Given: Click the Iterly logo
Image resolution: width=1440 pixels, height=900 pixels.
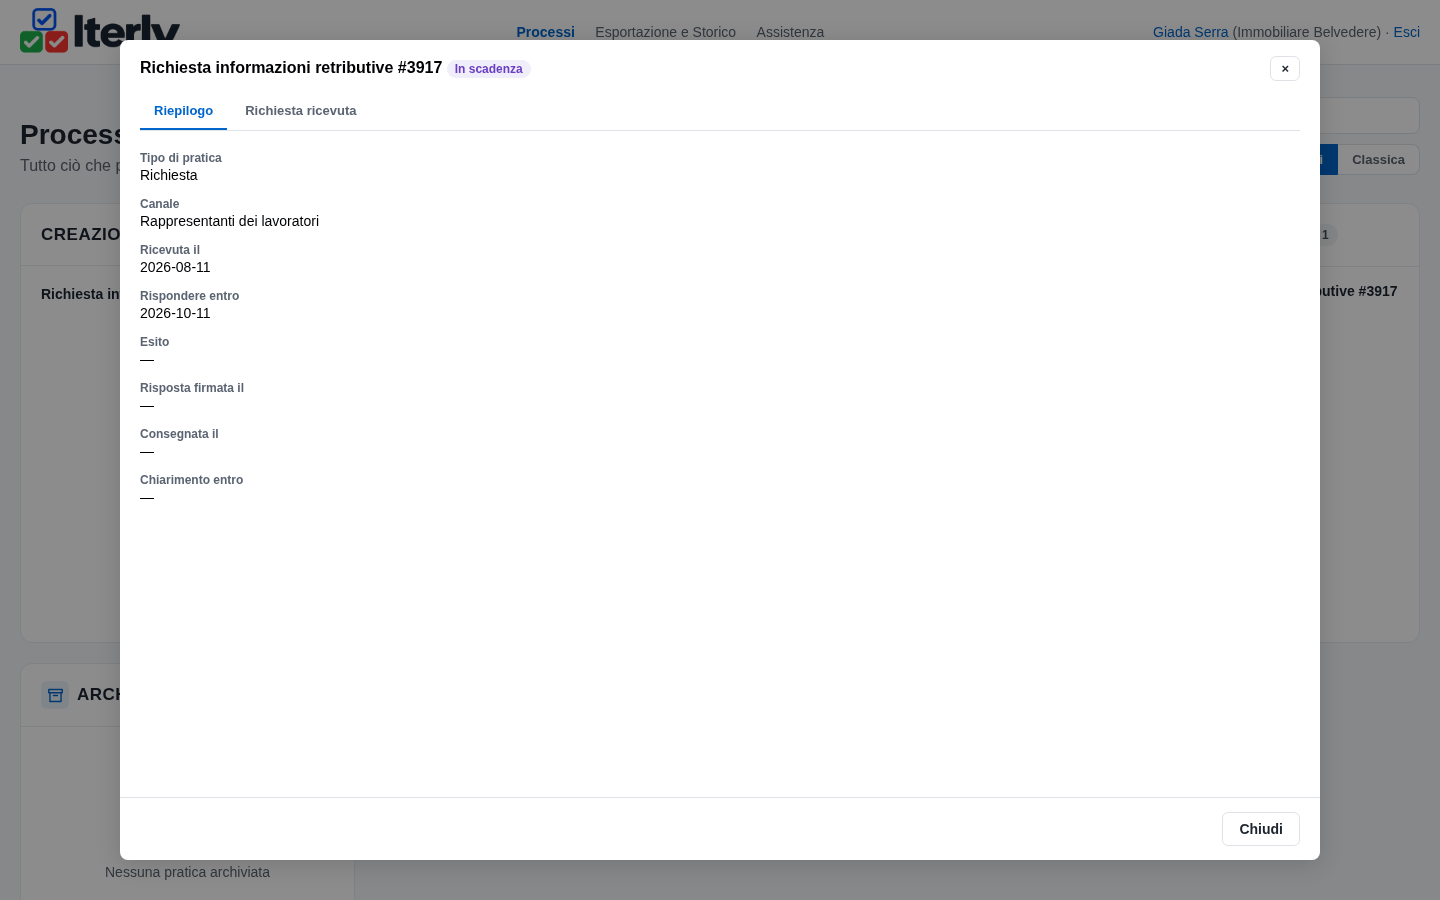Looking at the screenshot, I should pyautogui.click(x=100, y=30).
